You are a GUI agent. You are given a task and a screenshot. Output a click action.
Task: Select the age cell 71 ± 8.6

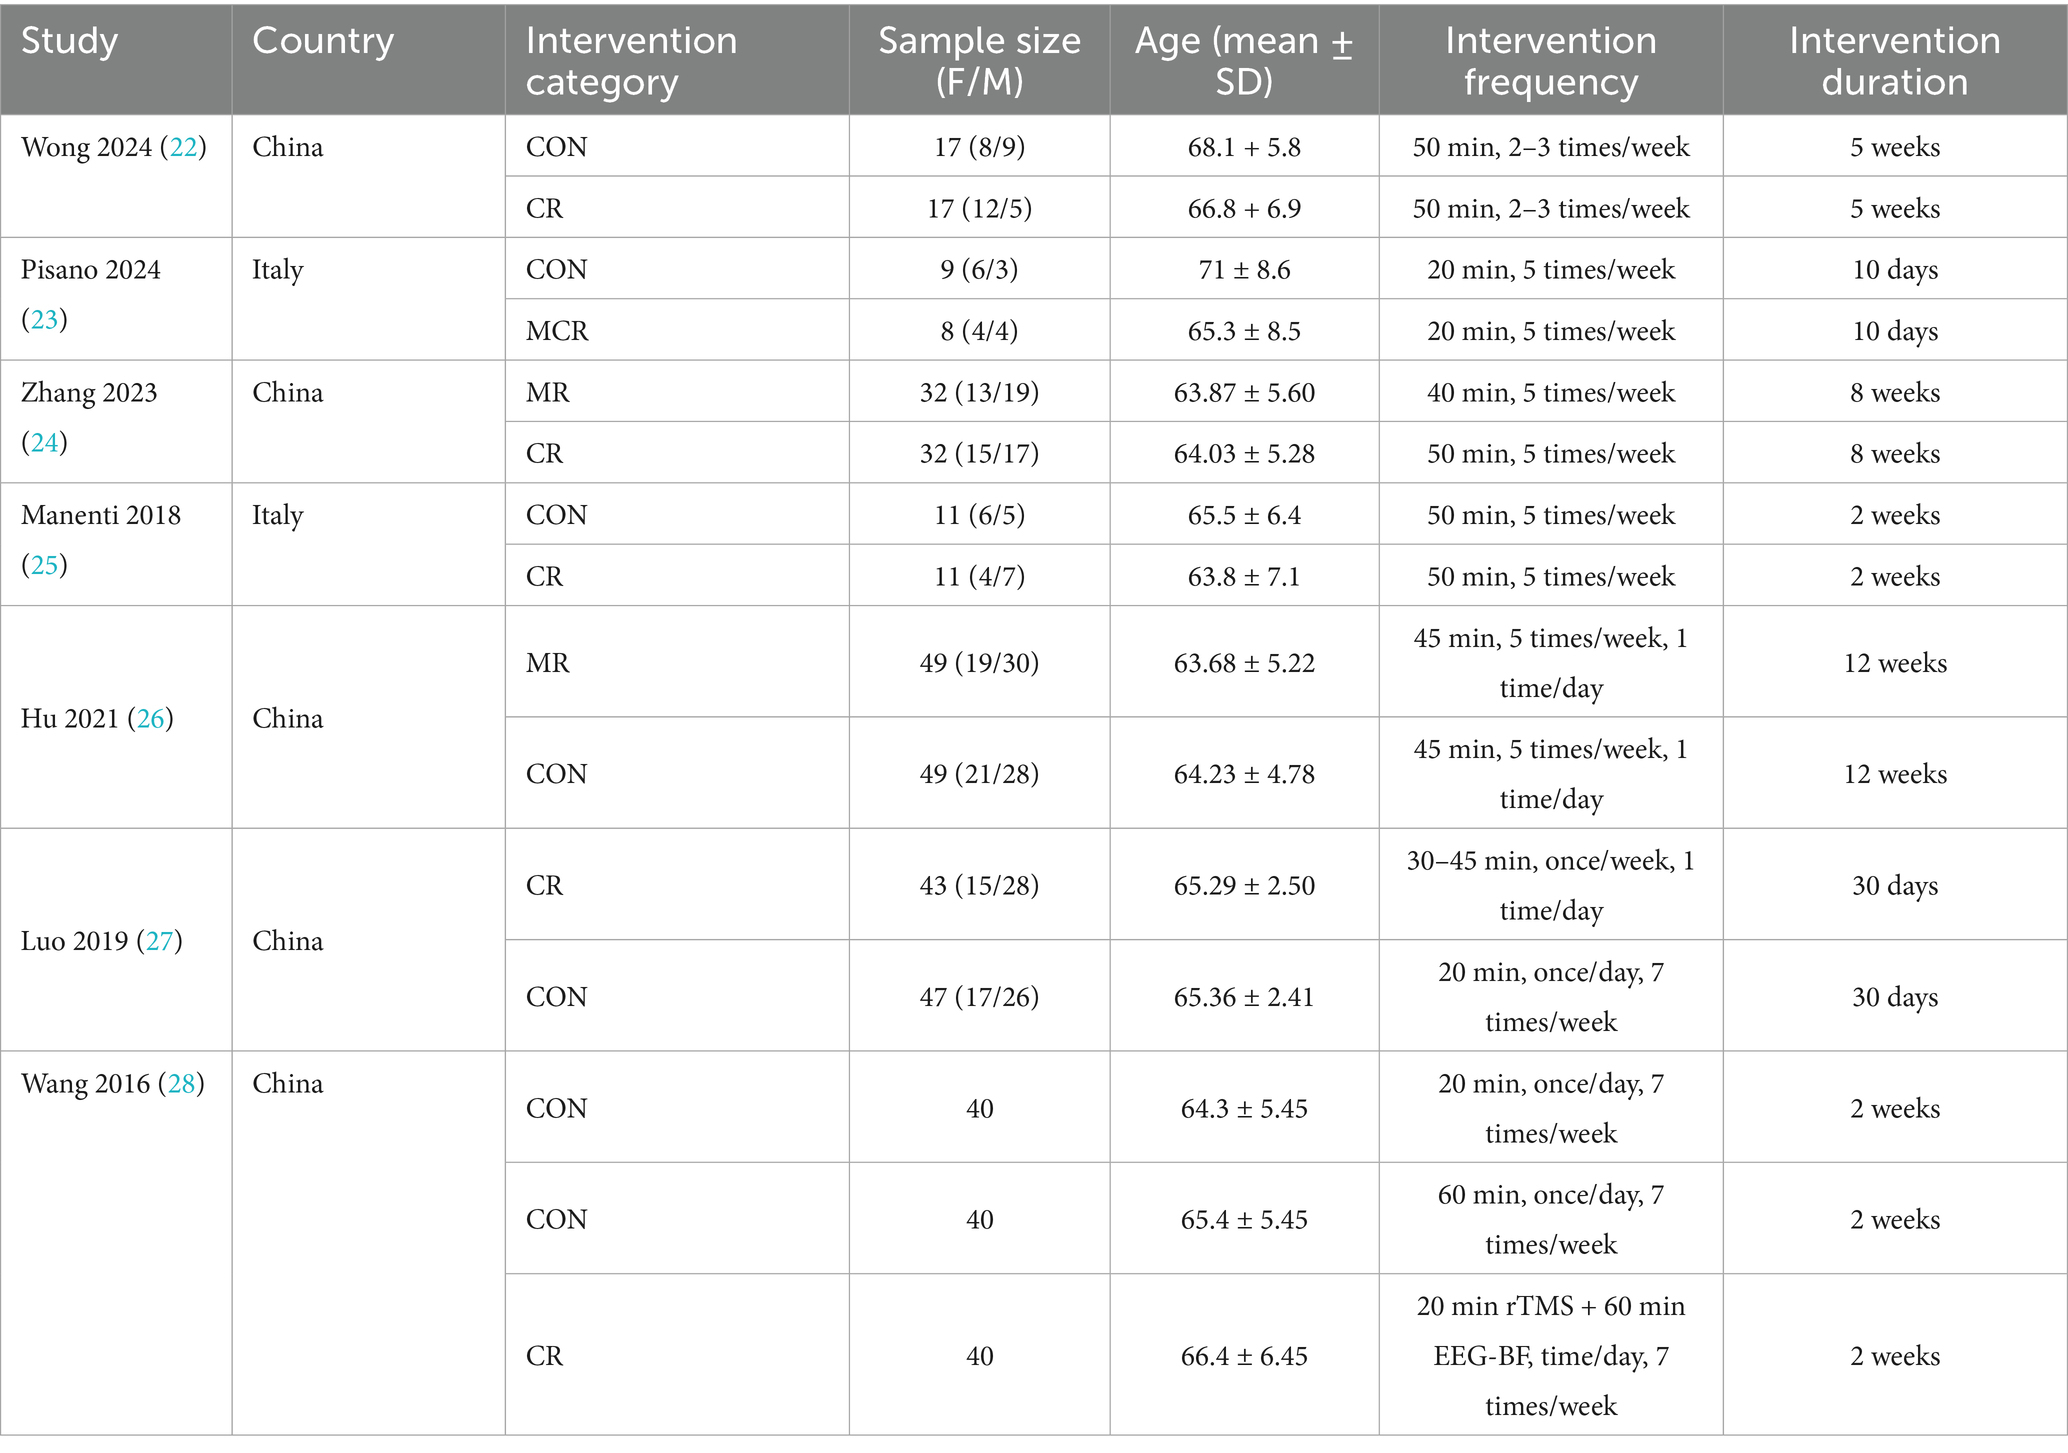(1244, 270)
